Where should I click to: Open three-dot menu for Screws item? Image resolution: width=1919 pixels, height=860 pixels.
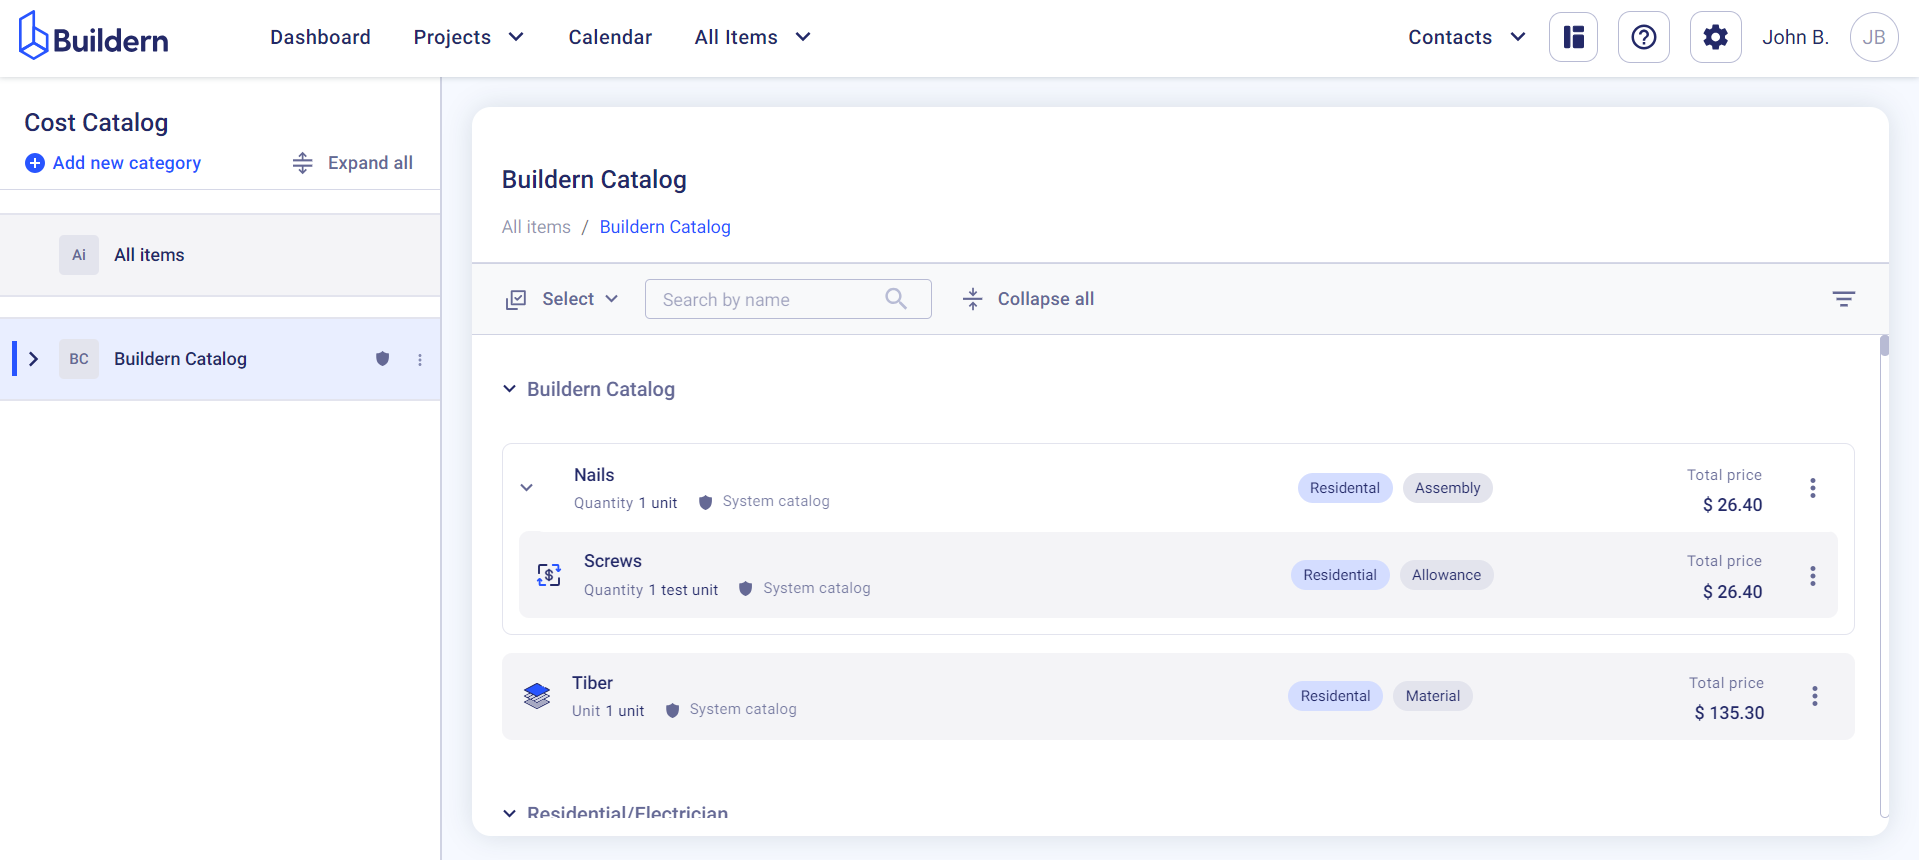(x=1812, y=576)
